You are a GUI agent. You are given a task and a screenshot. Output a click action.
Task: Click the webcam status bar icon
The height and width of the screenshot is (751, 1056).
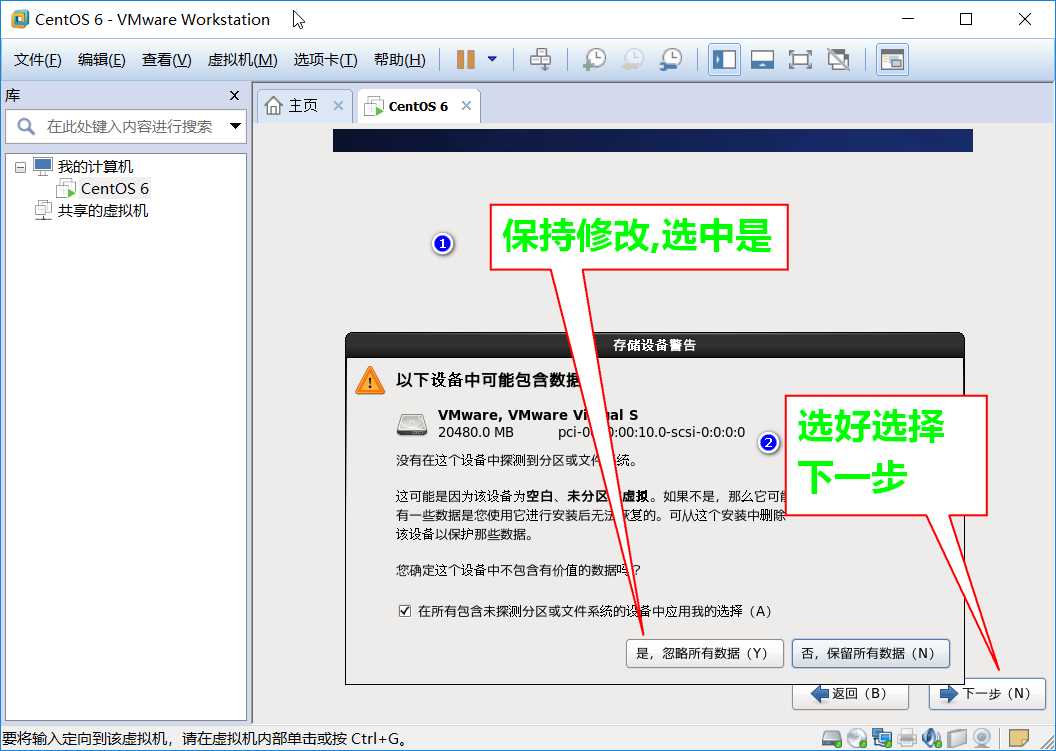[x=982, y=739]
